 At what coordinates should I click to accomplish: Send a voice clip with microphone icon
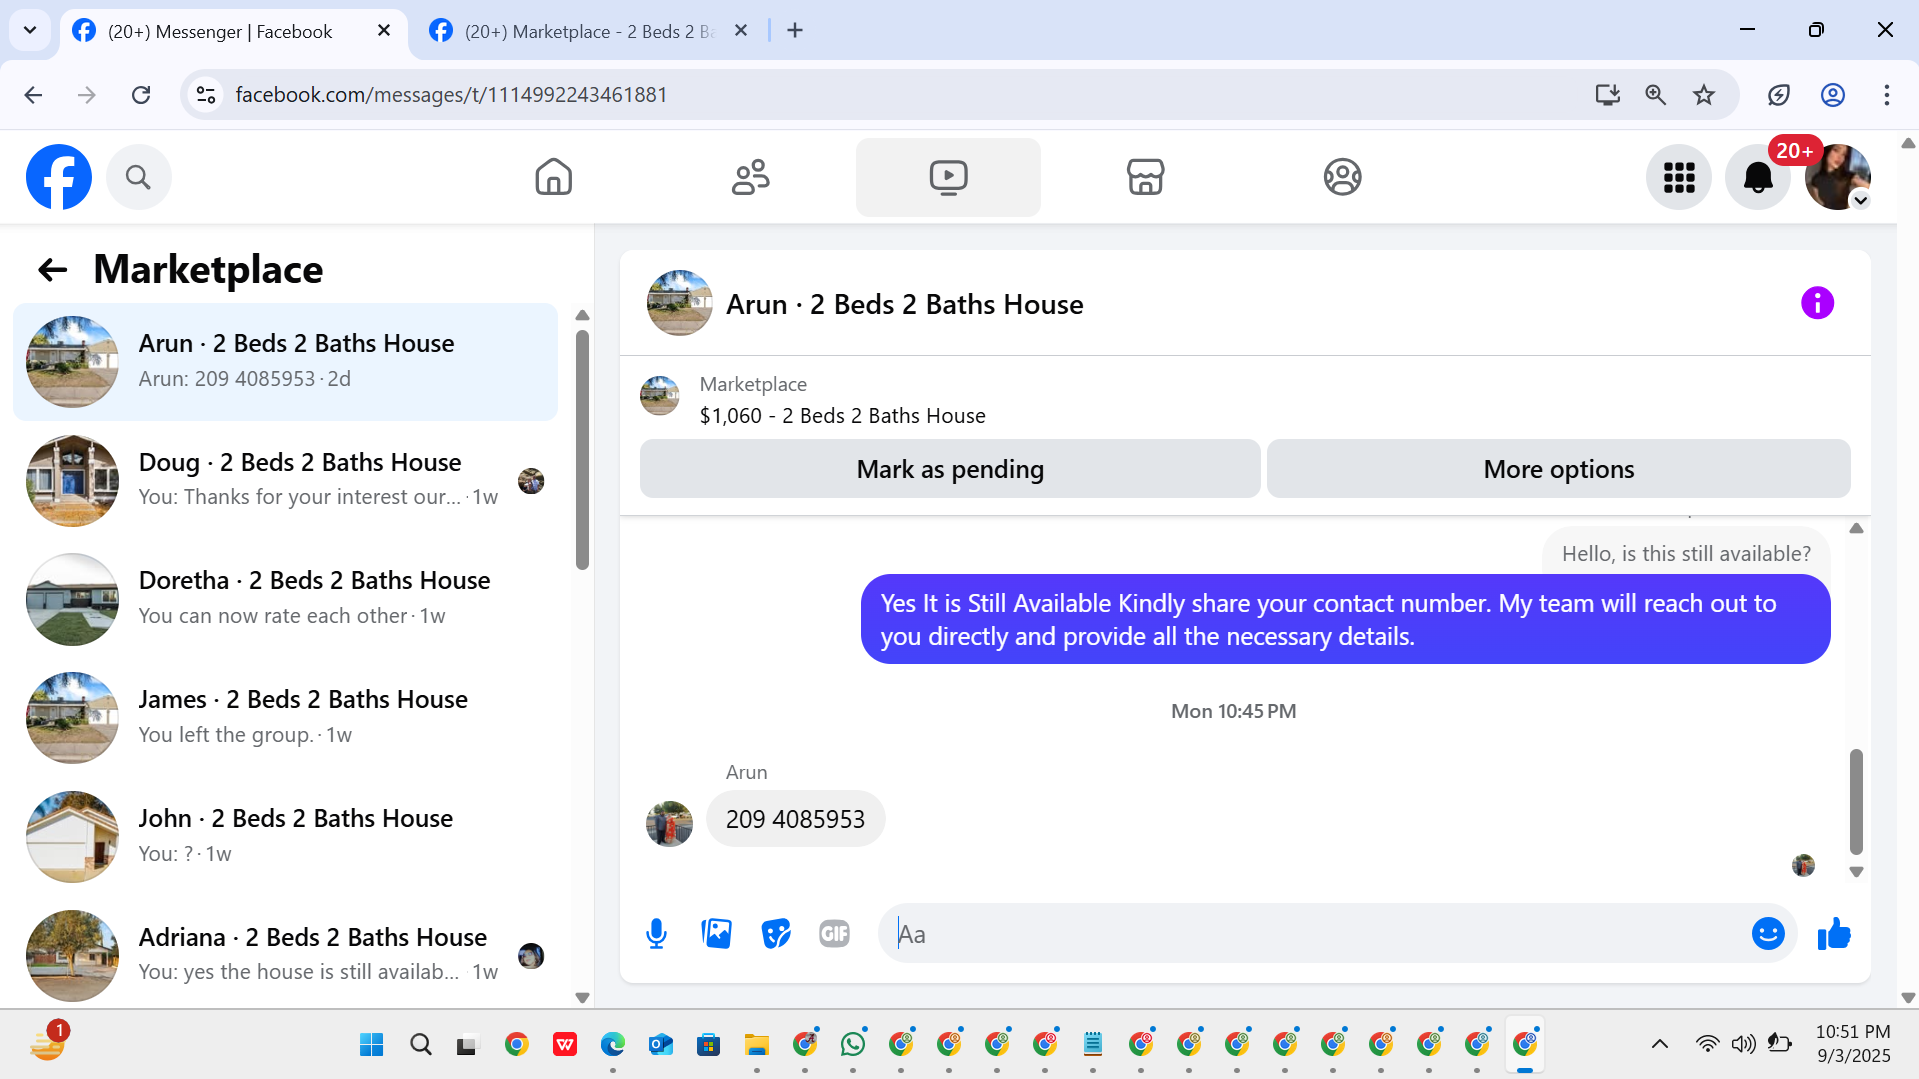pyautogui.click(x=656, y=934)
